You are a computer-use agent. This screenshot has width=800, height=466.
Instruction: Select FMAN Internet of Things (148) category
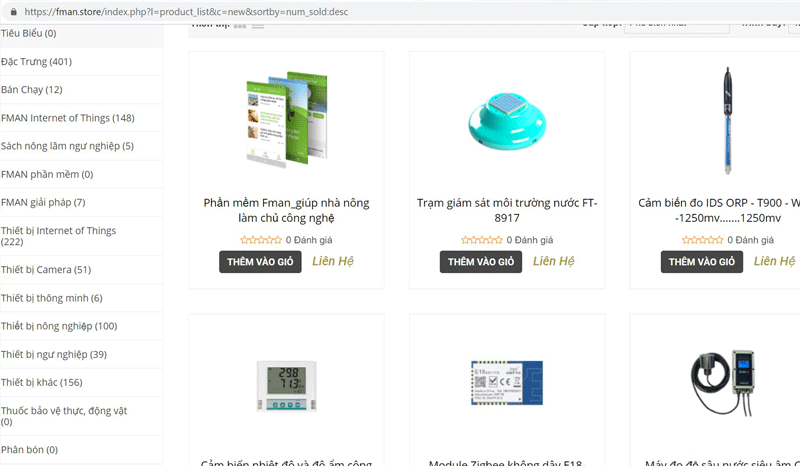coord(68,118)
